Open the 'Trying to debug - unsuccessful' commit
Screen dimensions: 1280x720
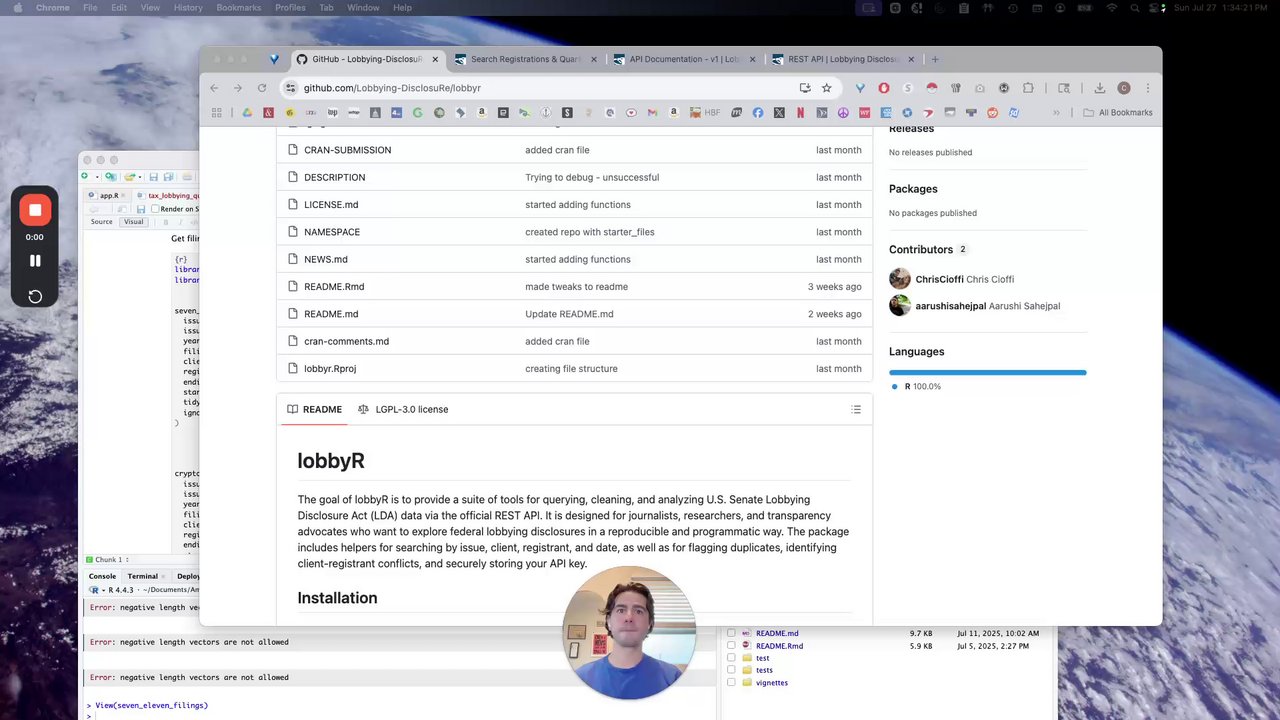[x=592, y=177]
